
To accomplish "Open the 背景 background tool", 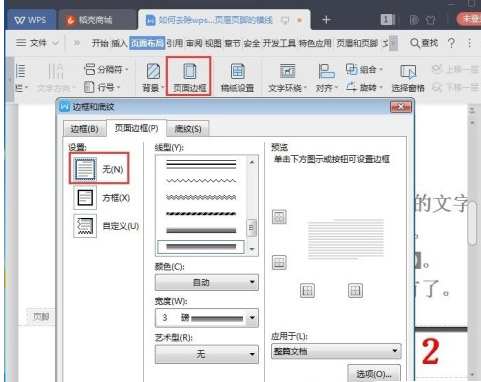I will point(153,77).
